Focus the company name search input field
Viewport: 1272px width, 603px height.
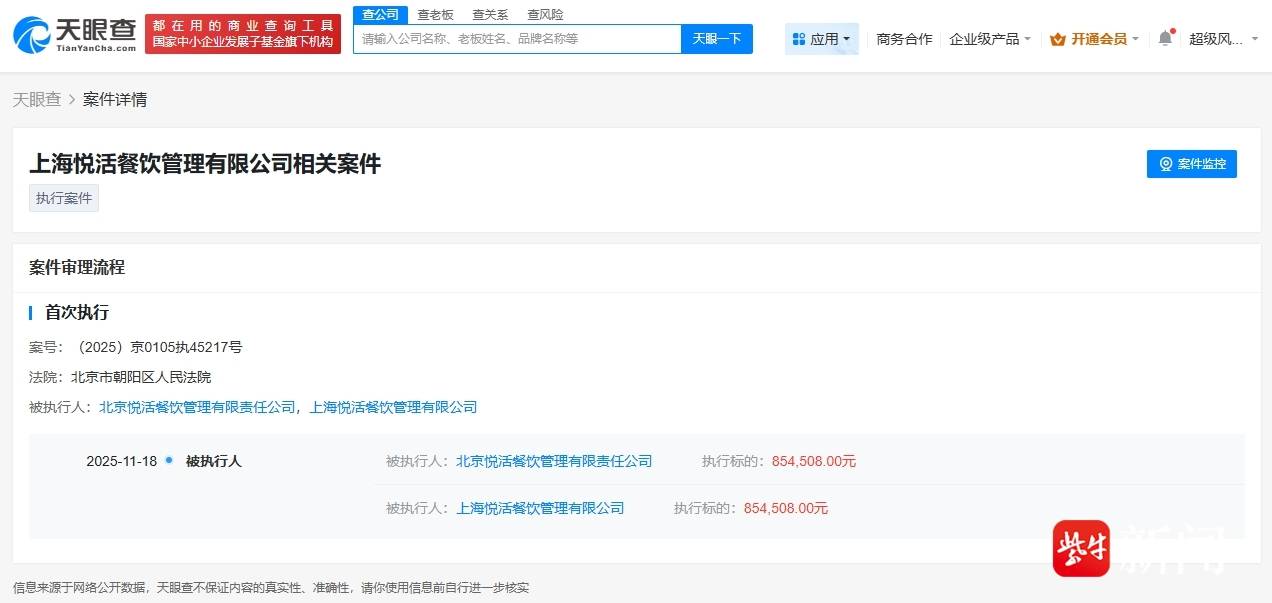517,39
